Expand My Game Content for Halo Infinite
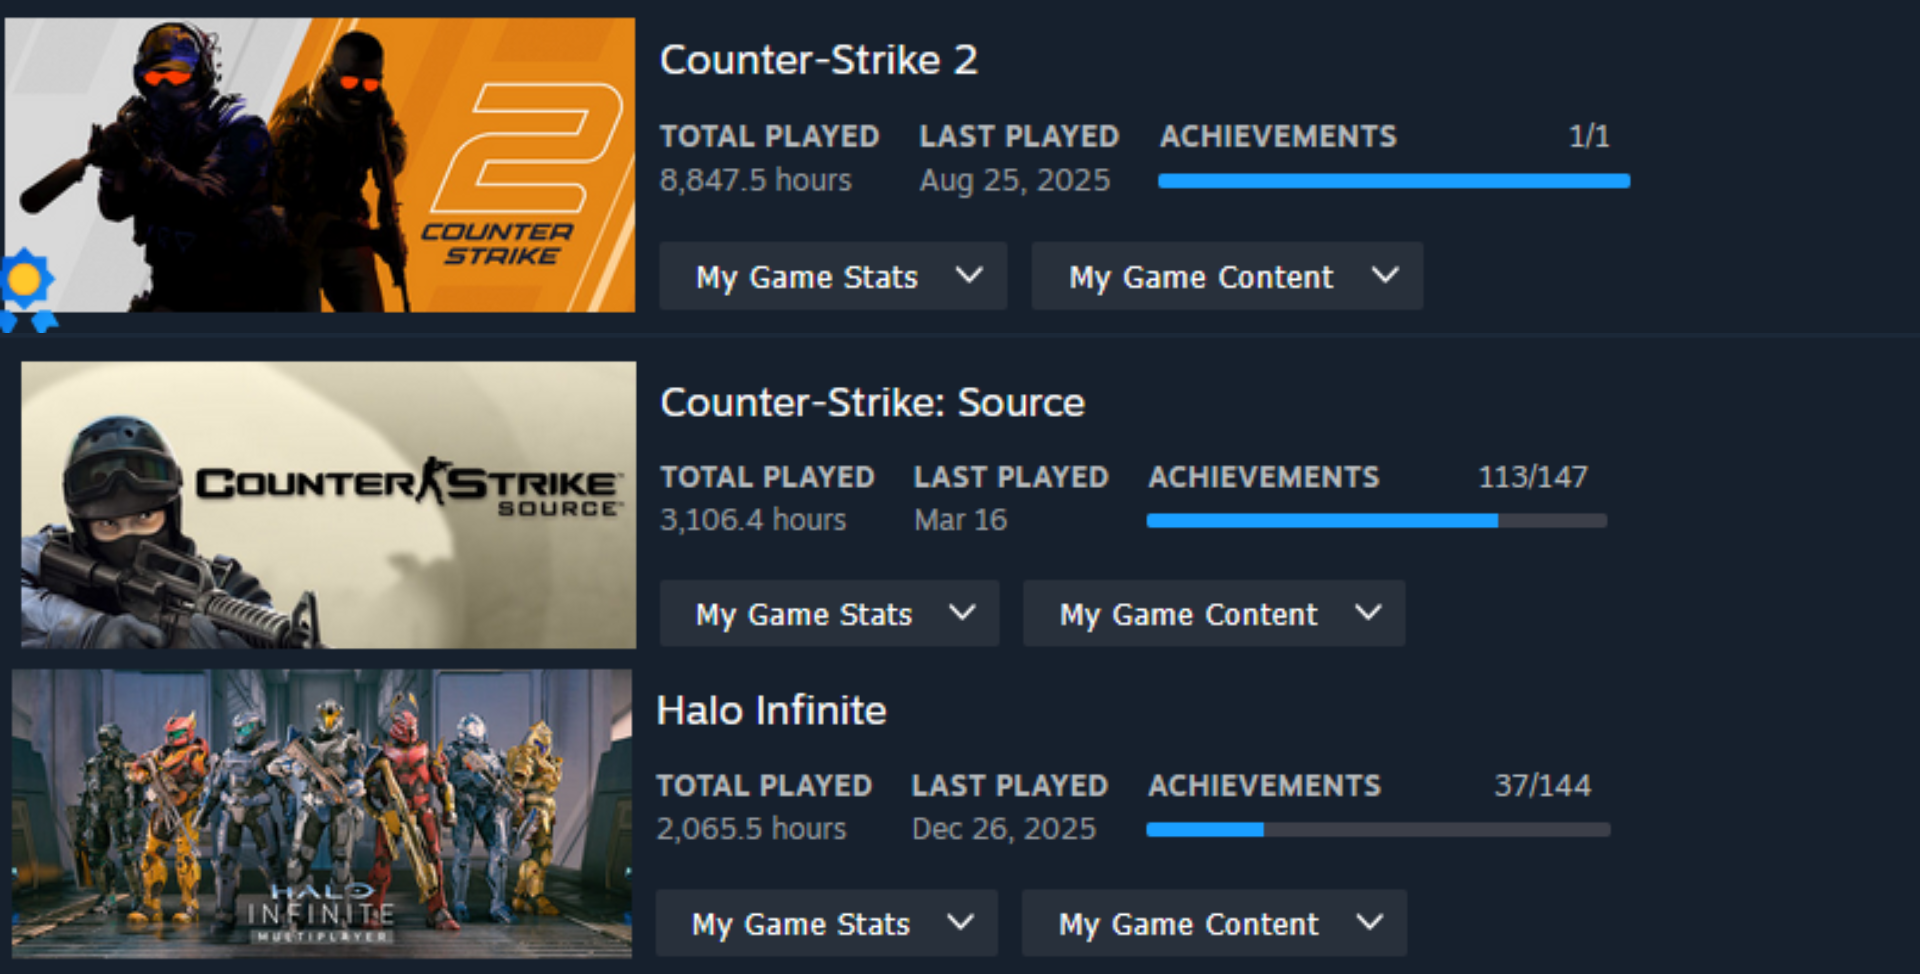 click(x=1213, y=923)
